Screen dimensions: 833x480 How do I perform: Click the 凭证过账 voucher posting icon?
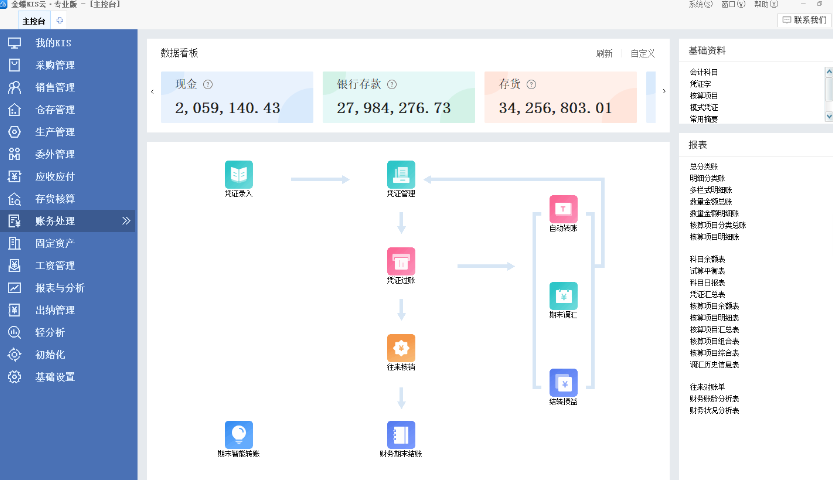[401, 261]
